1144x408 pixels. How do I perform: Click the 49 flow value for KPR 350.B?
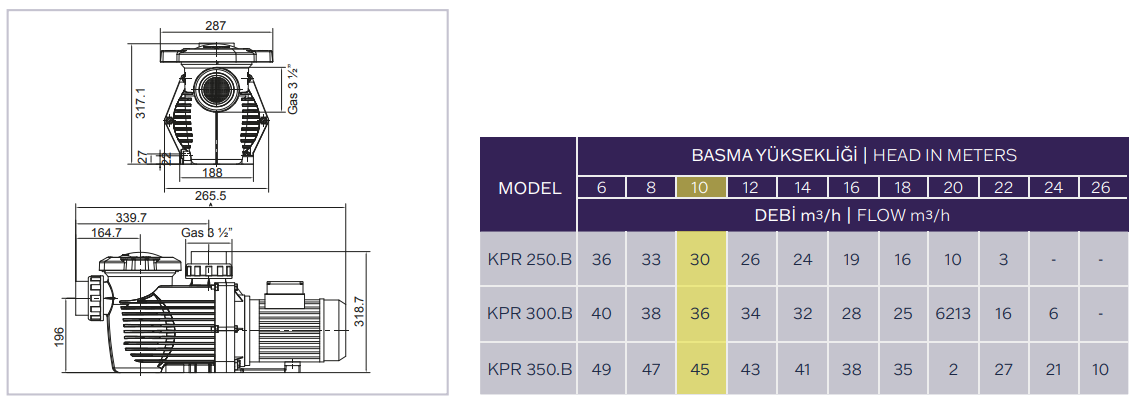pyautogui.click(x=601, y=369)
